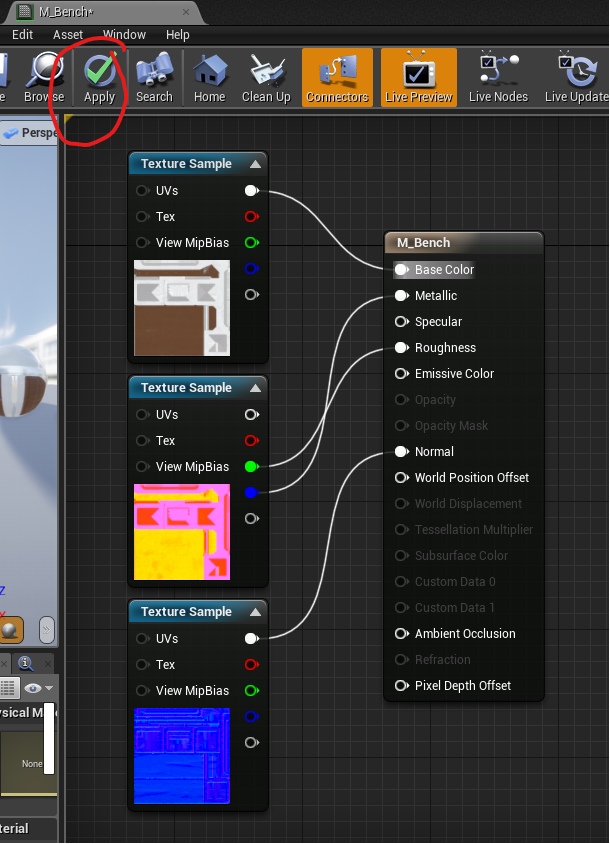Image resolution: width=610 pixels, height=844 pixels.
Task: Open the Edit menu
Action: coord(23,34)
